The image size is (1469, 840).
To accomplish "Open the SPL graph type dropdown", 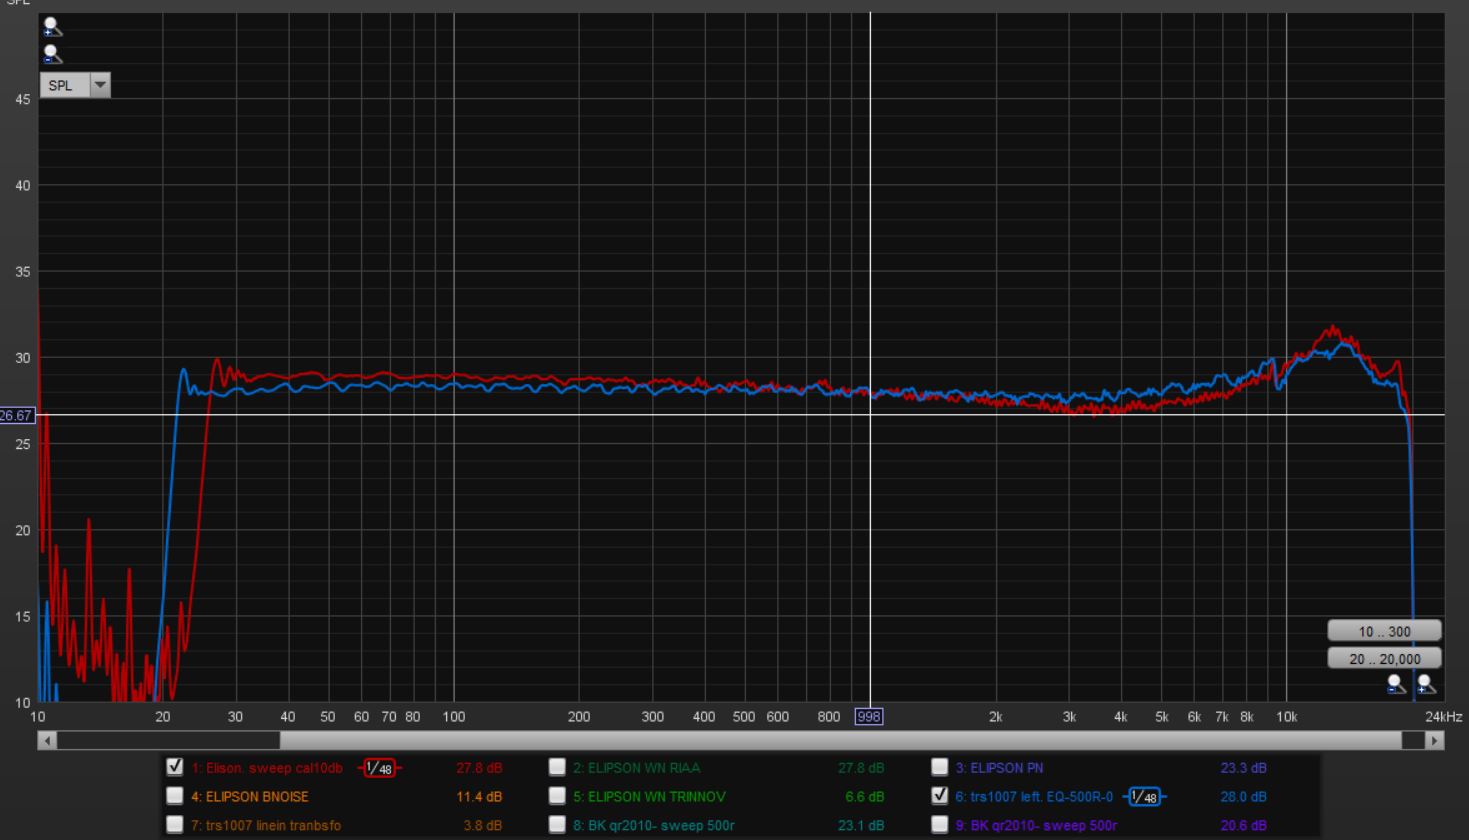I will pos(75,85).
